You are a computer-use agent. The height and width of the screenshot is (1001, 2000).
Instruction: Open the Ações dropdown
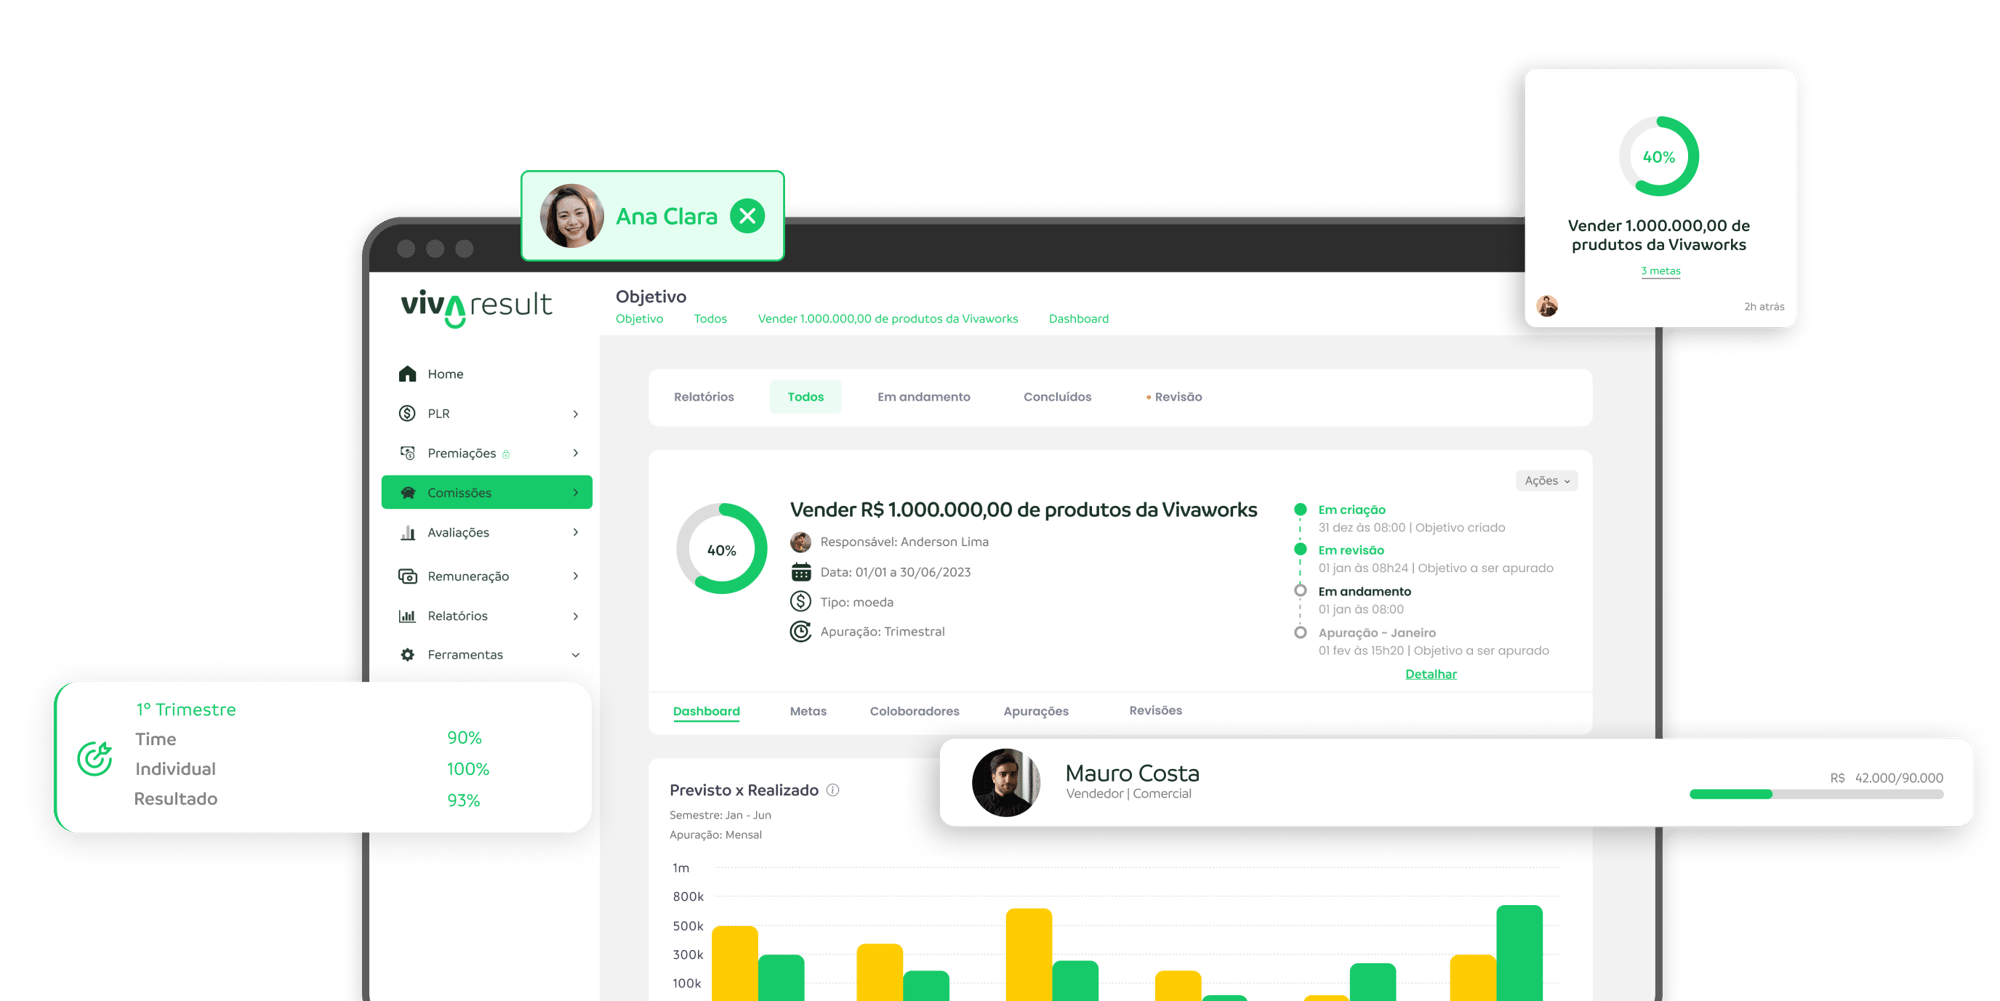click(x=1546, y=481)
